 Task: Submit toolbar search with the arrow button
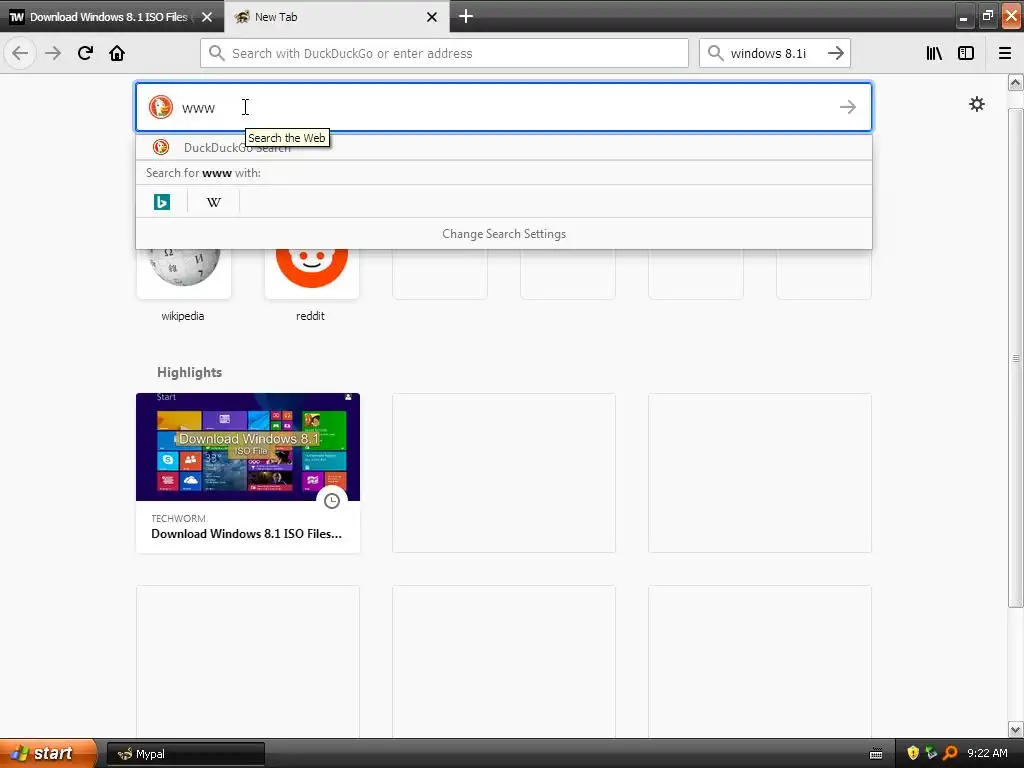pyautogui.click(x=836, y=53)
